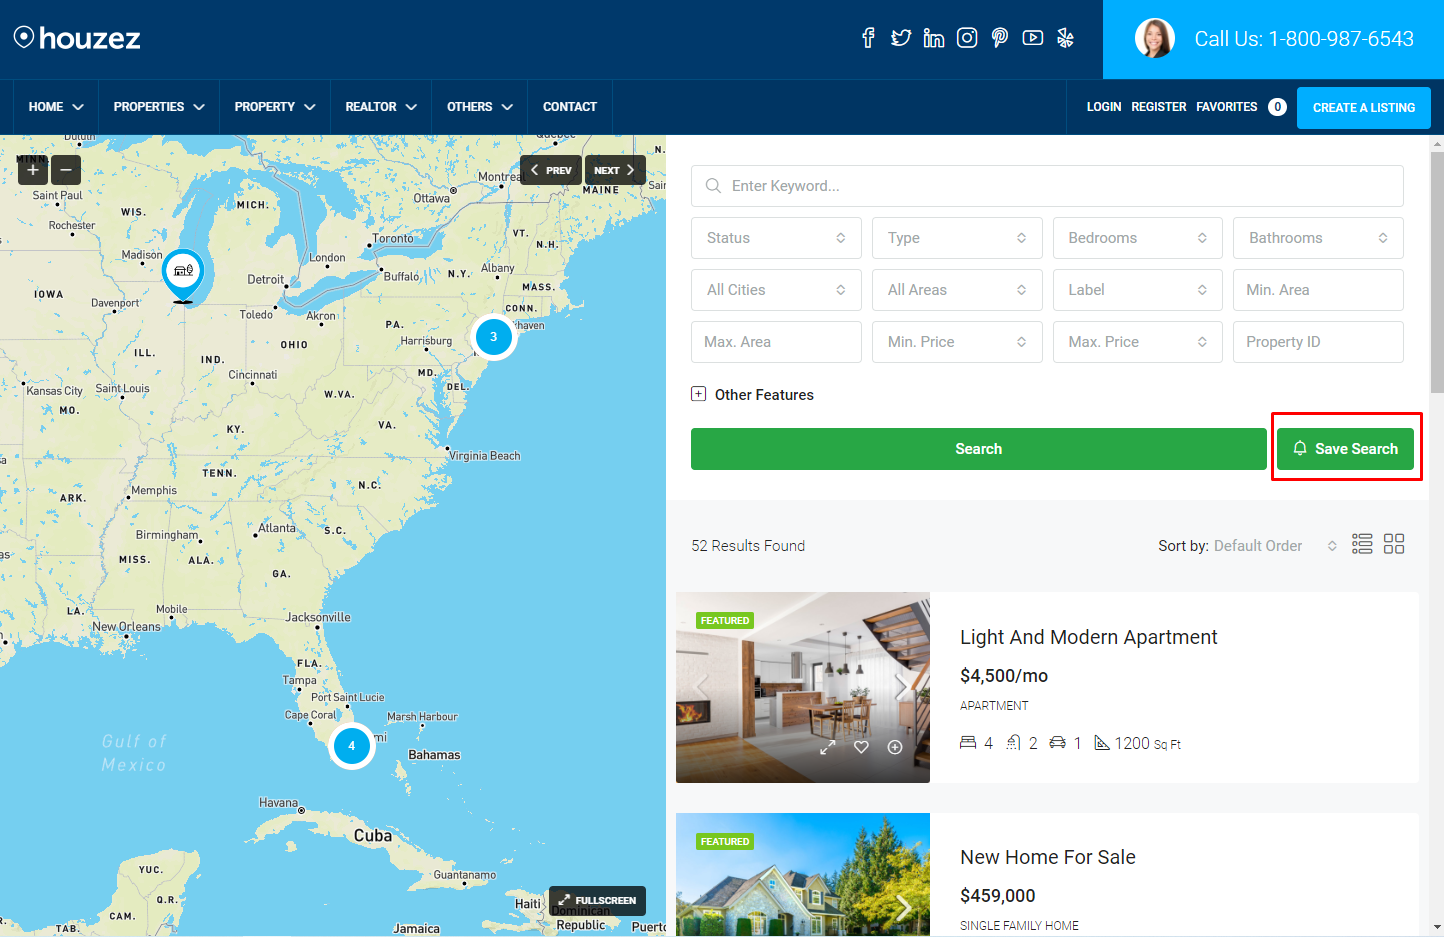Zoom in on the map

pos(33,170)
